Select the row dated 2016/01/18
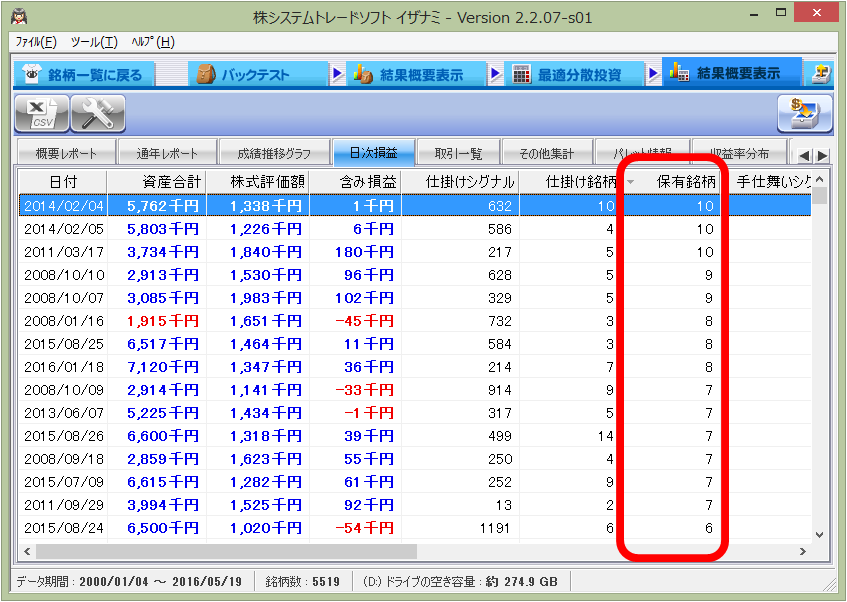847x602 pixels. point(415,367)
